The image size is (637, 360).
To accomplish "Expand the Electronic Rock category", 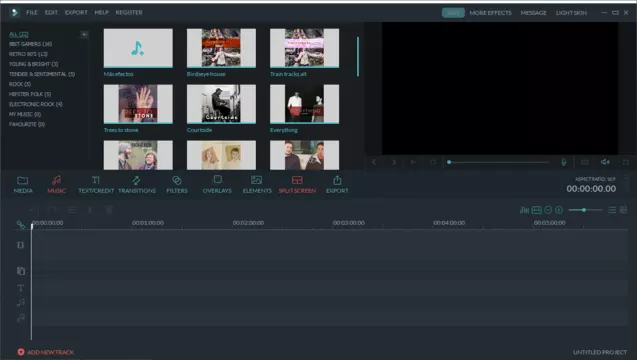I will (36, 104).
